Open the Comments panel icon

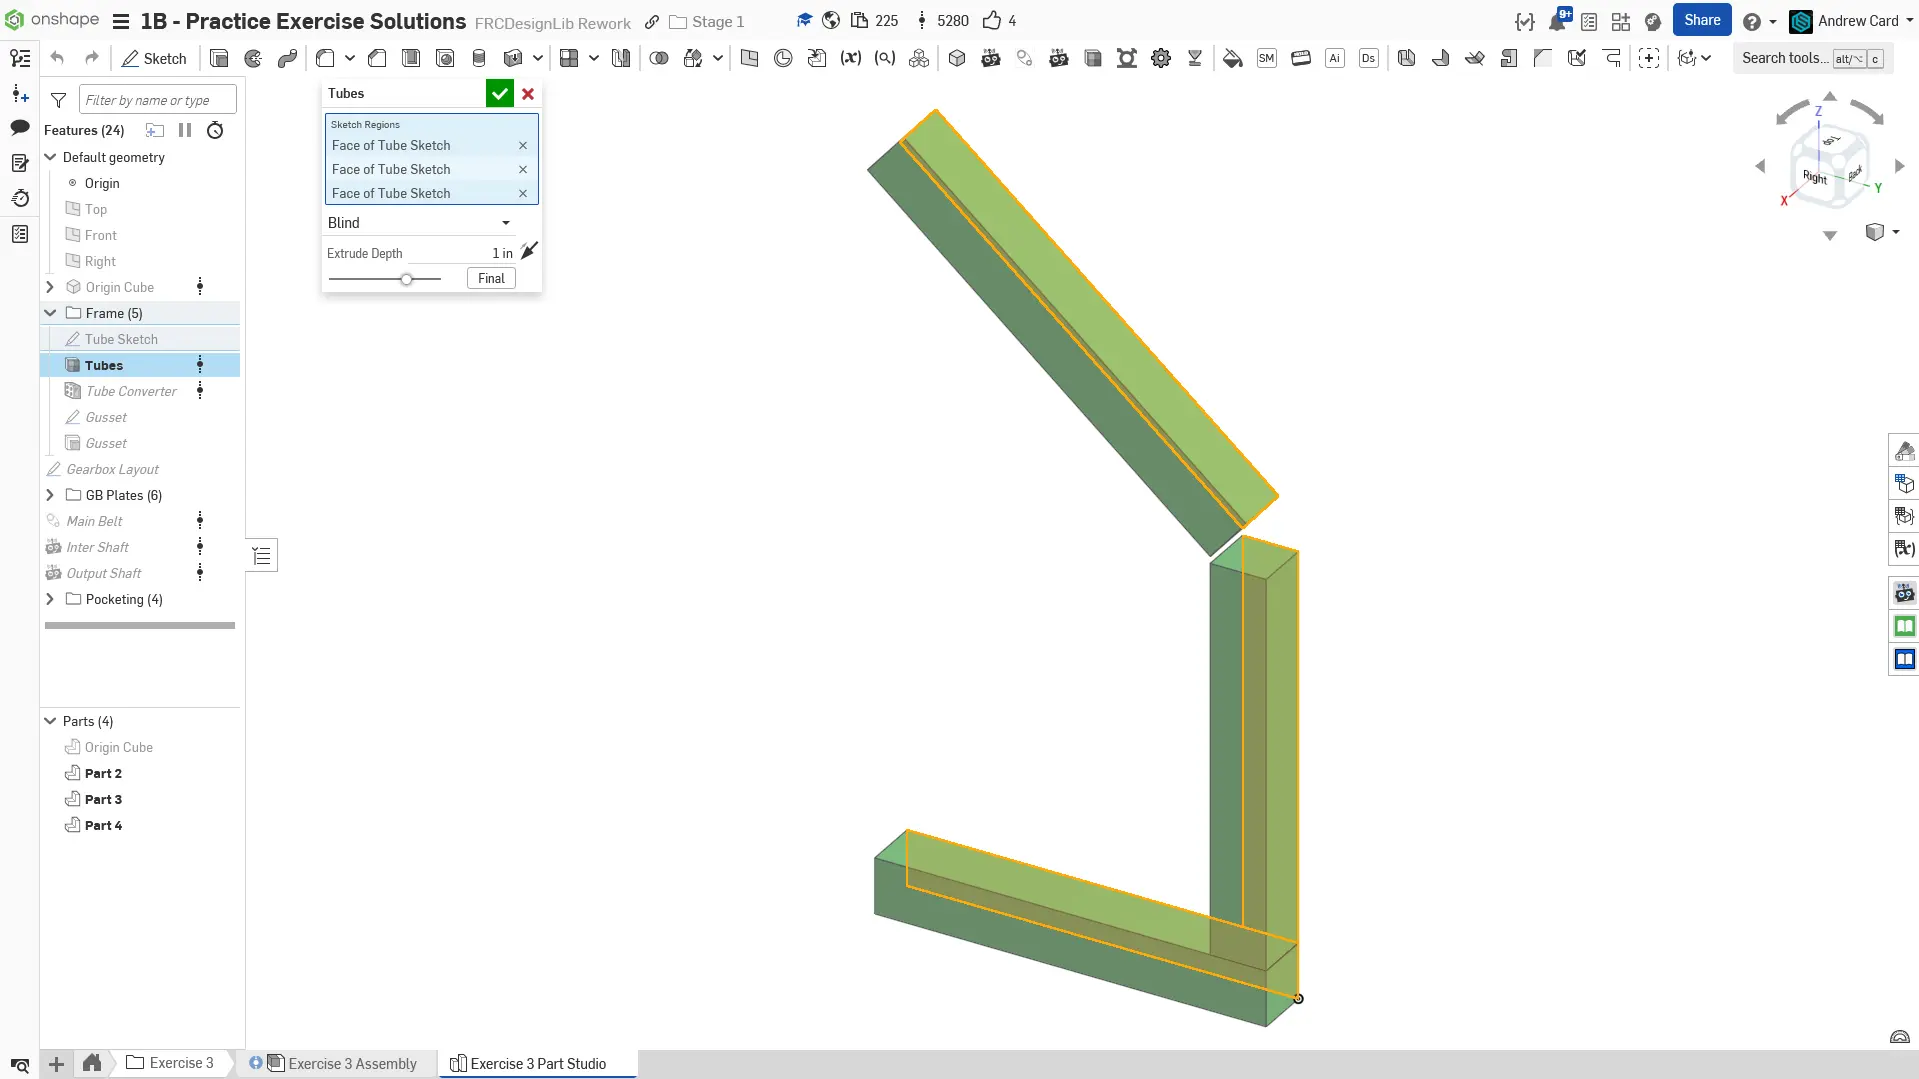(x=20, y=127)
